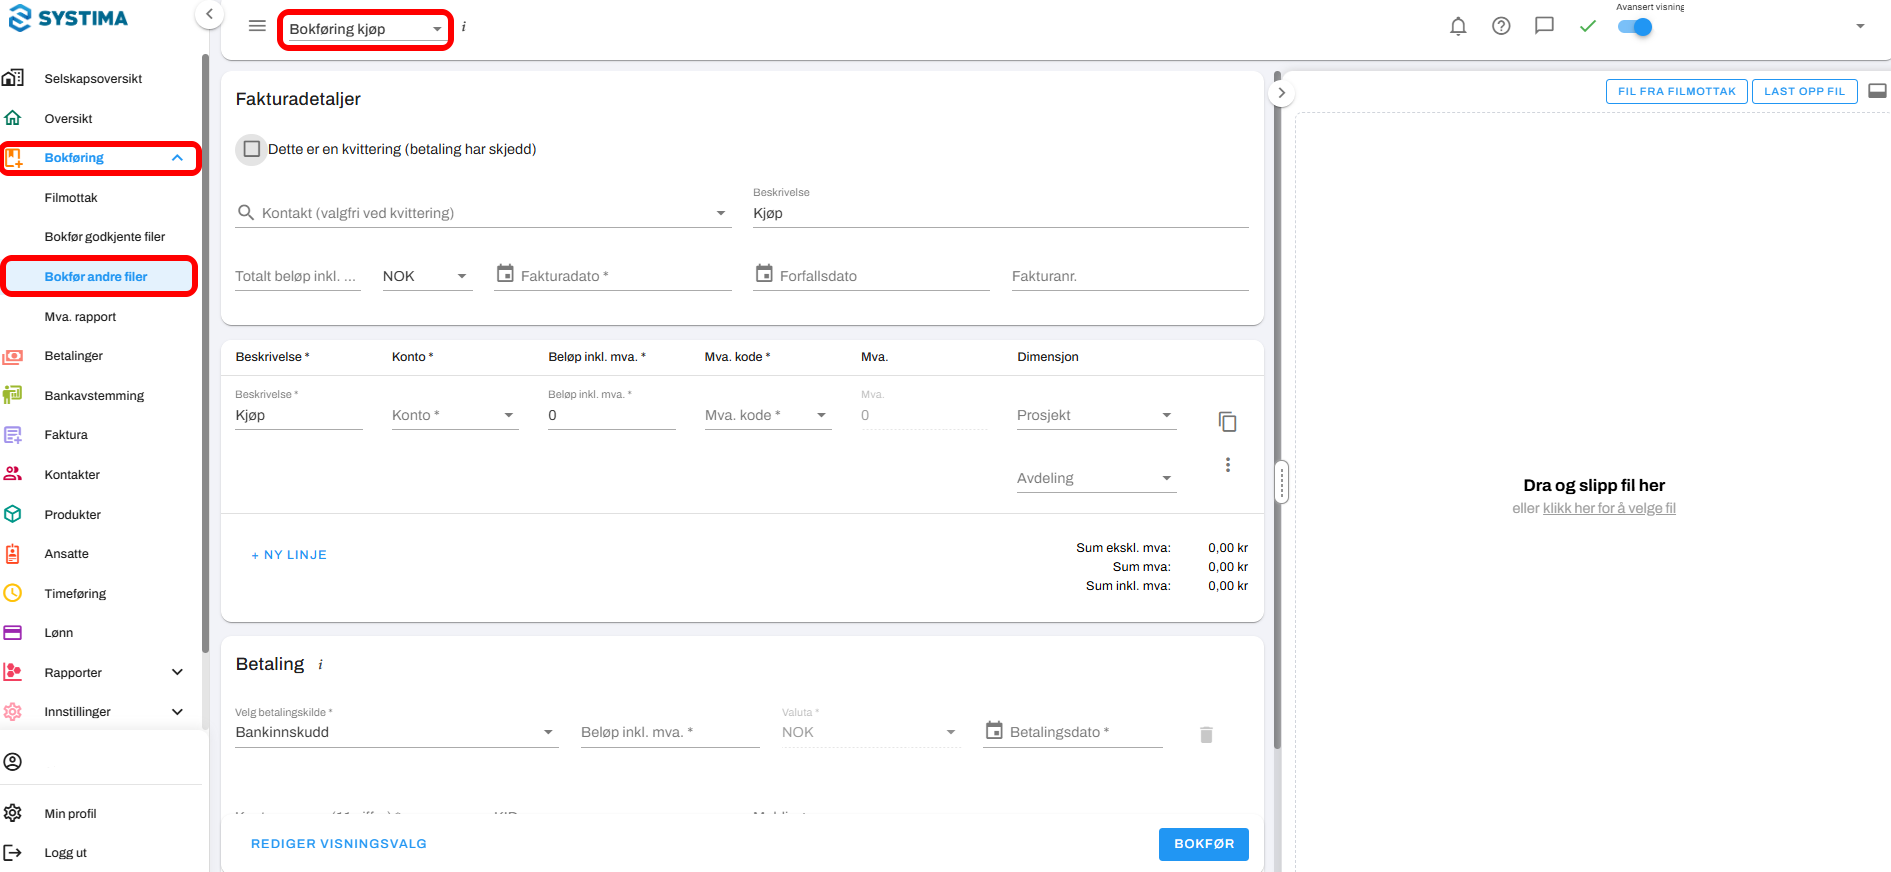Open the Bokføring kjøp dropdown

point(365,29)
